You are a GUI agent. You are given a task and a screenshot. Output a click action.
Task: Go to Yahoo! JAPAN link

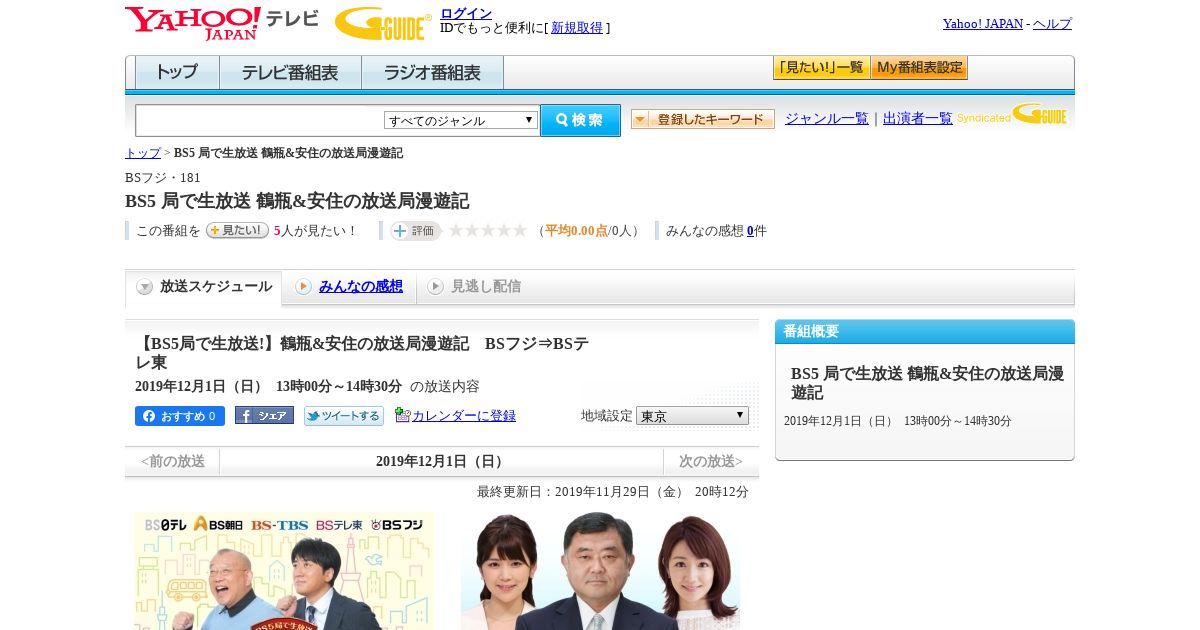point(982,24)
